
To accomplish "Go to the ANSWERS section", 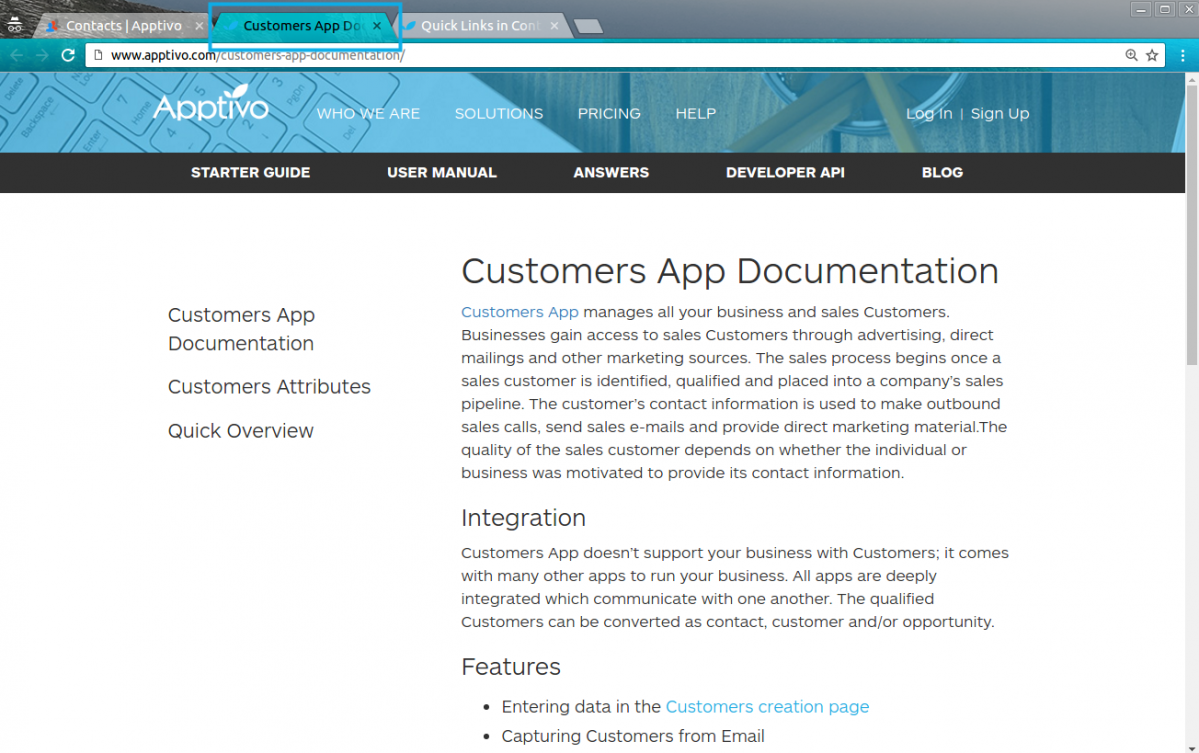I will click(x=611, y=173).
